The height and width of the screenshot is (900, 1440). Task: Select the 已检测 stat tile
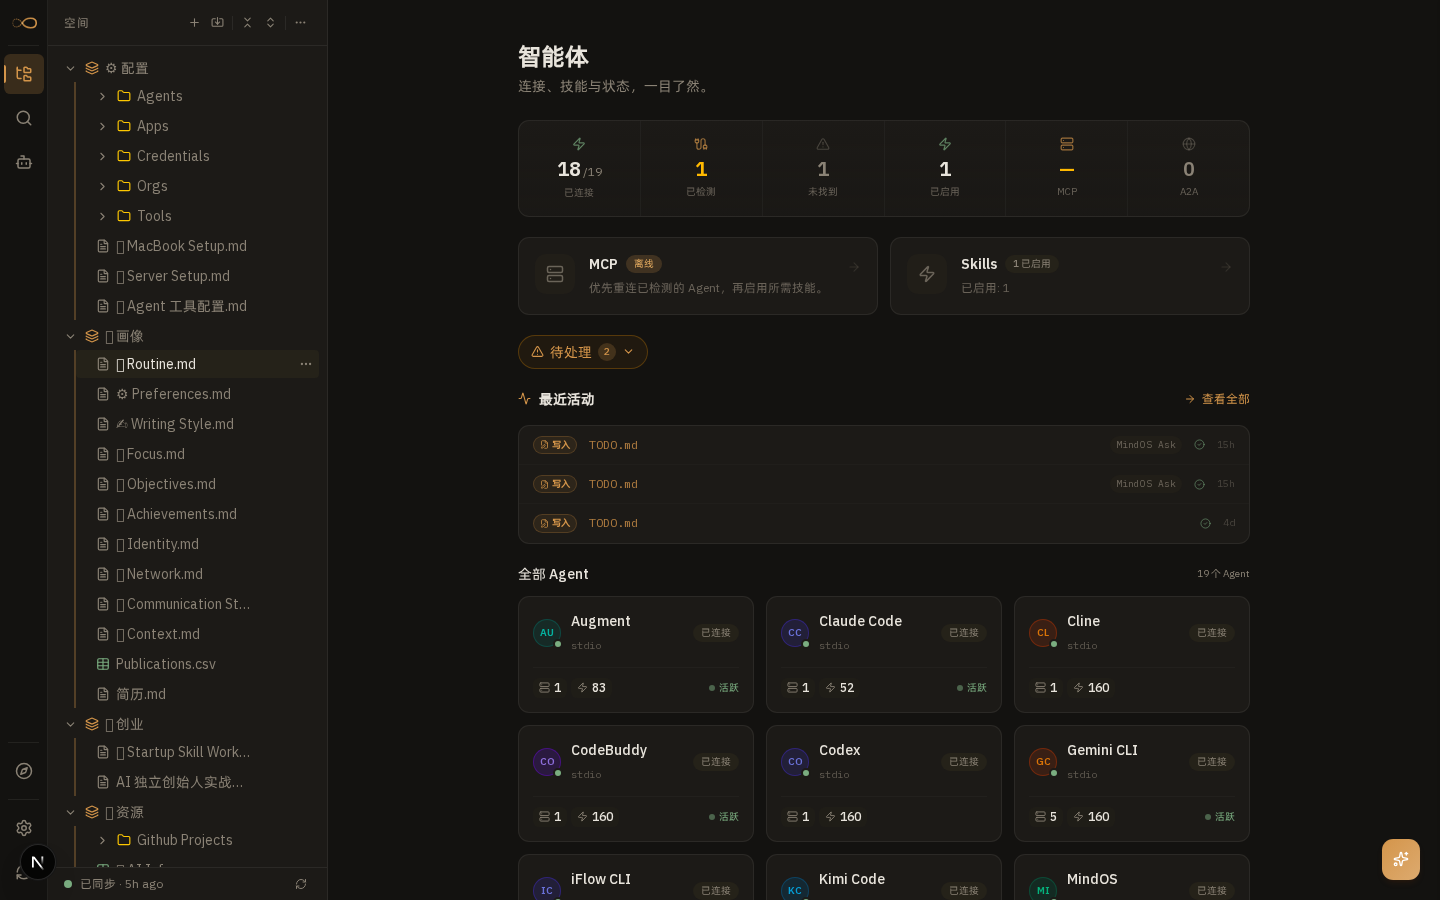point(701,168)
